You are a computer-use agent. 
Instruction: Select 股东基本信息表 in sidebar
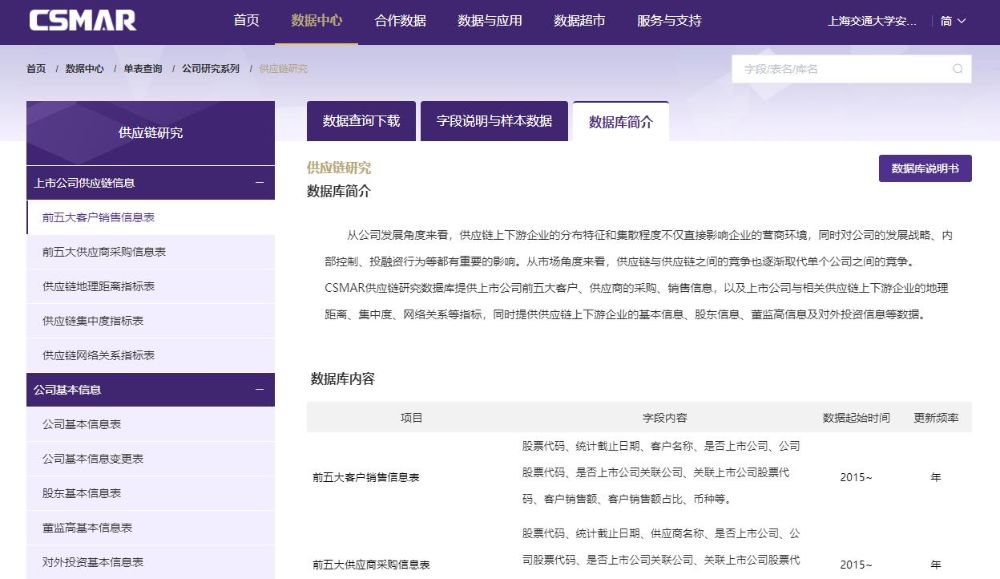(151, 493)
